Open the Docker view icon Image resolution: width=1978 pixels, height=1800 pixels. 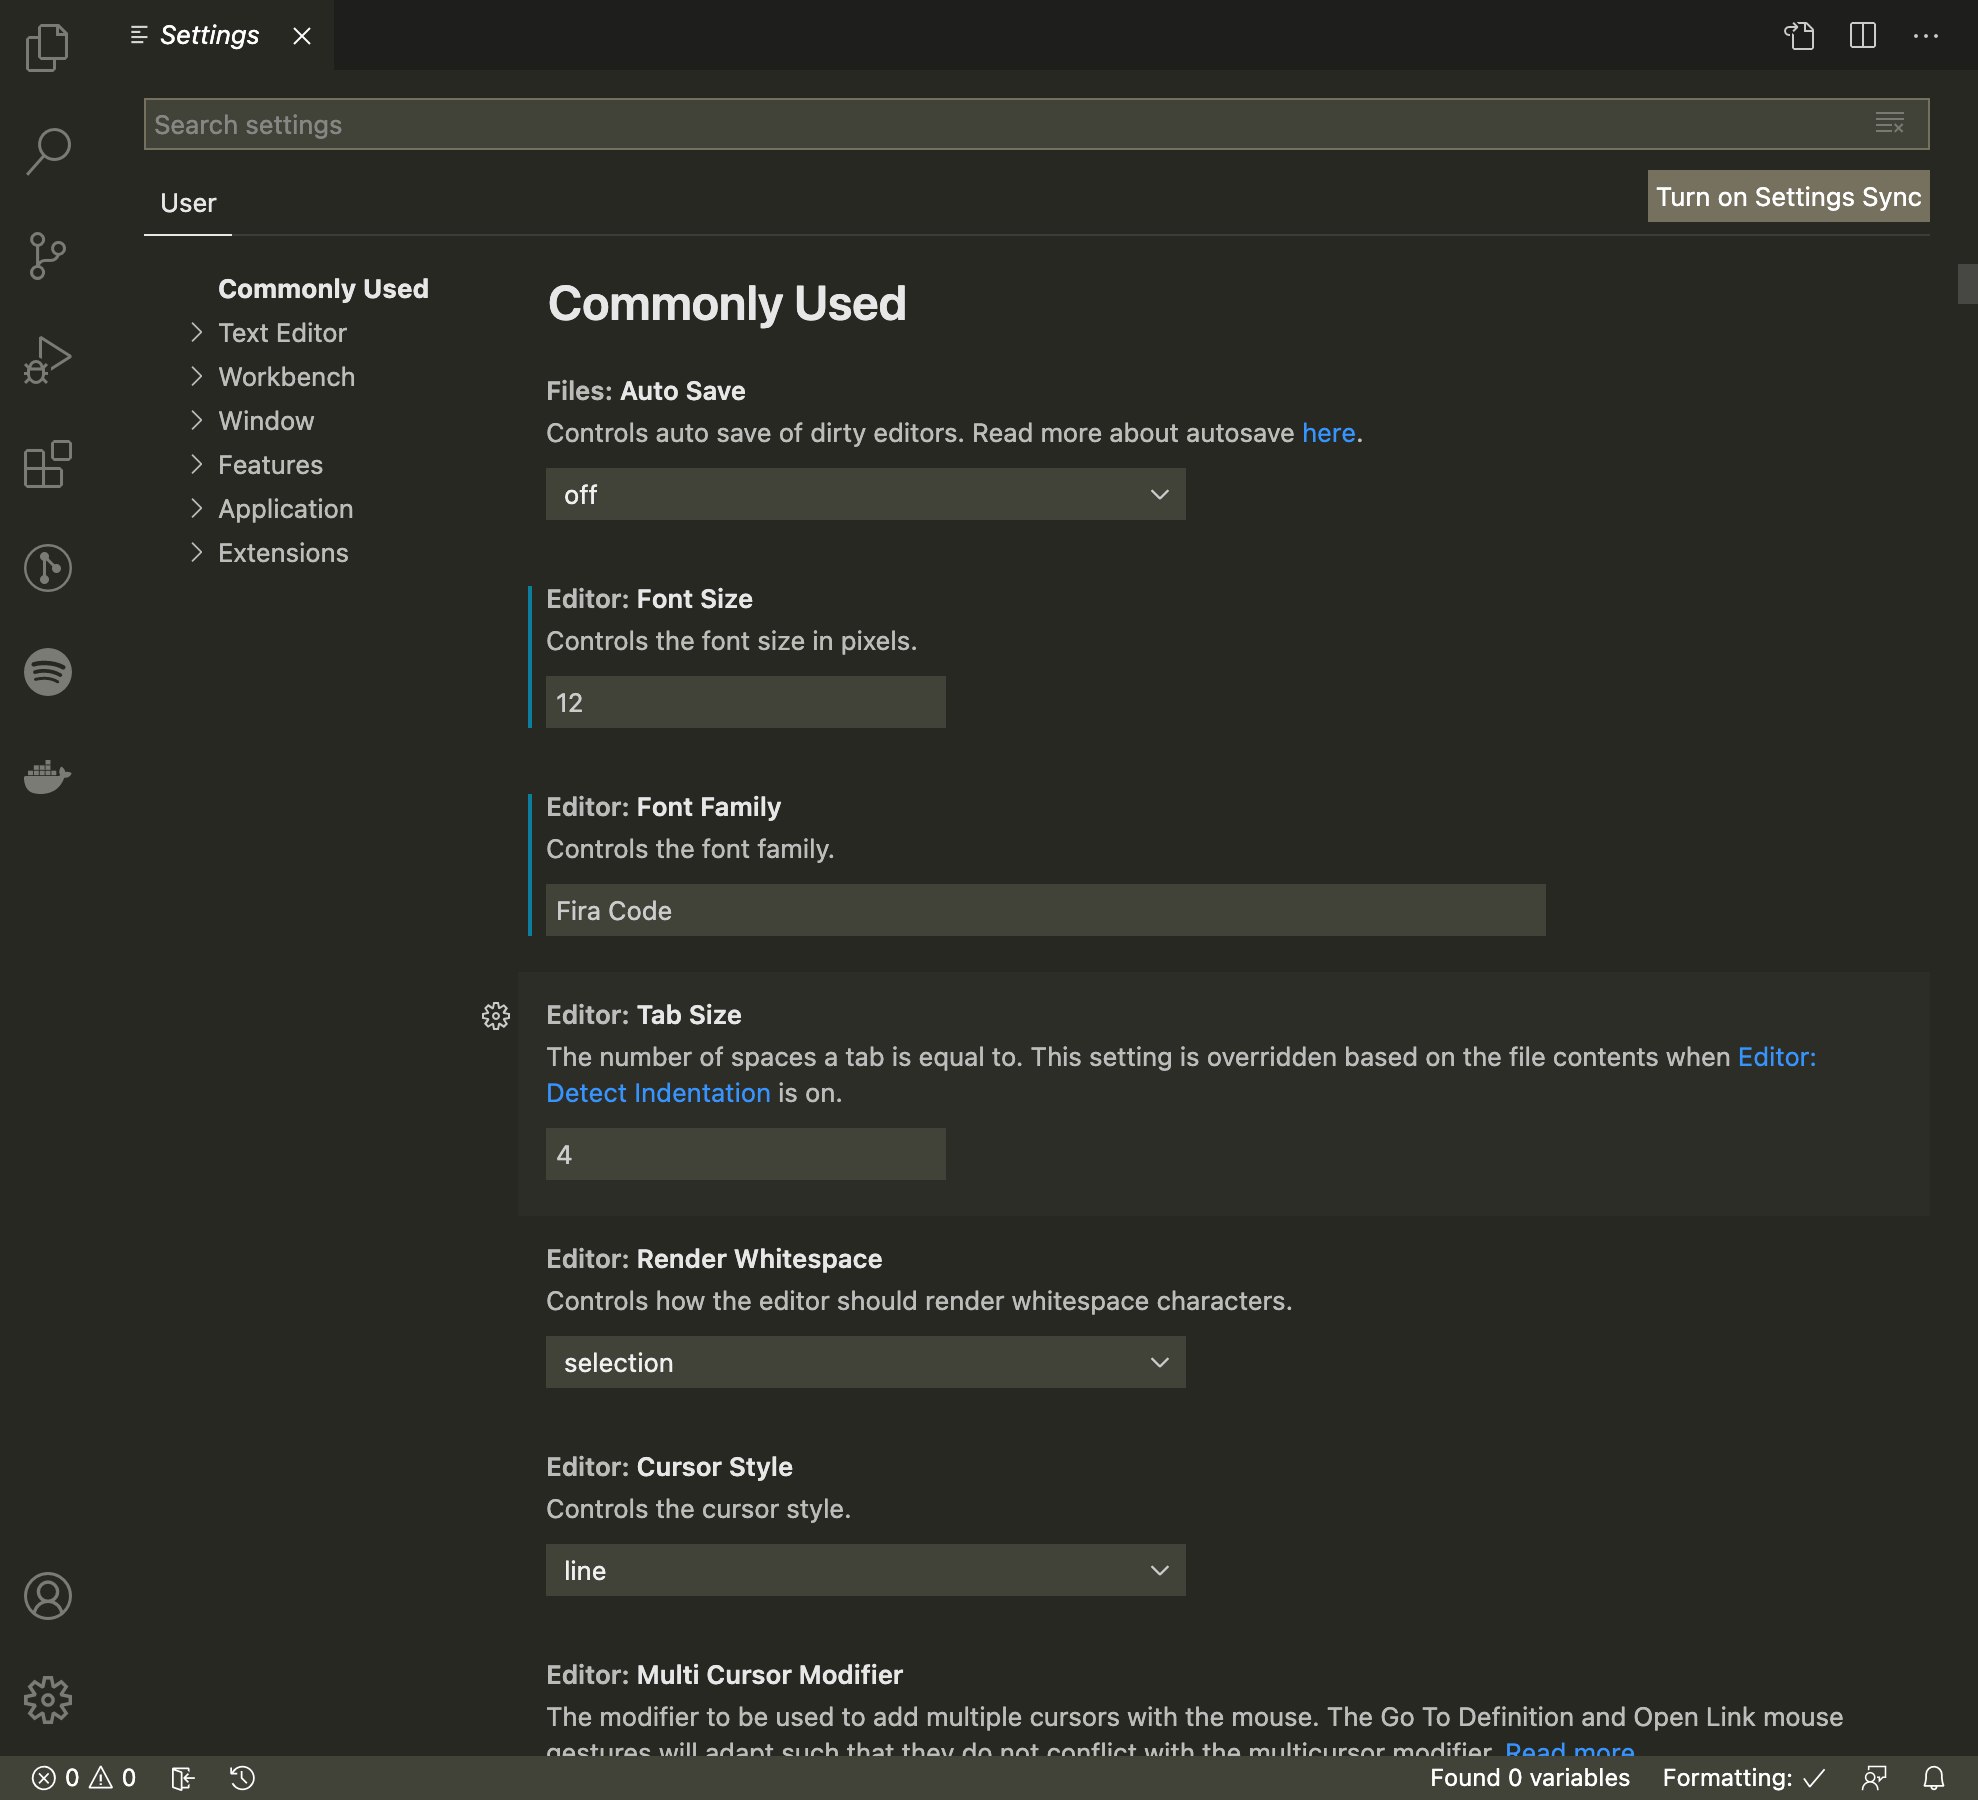click(47, 776)
